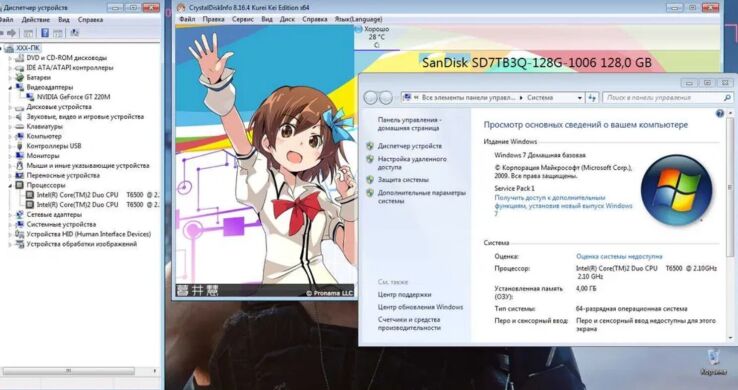
Task: Open the Файл menu in CrystalDiskInfo
Action: (187, 19)
